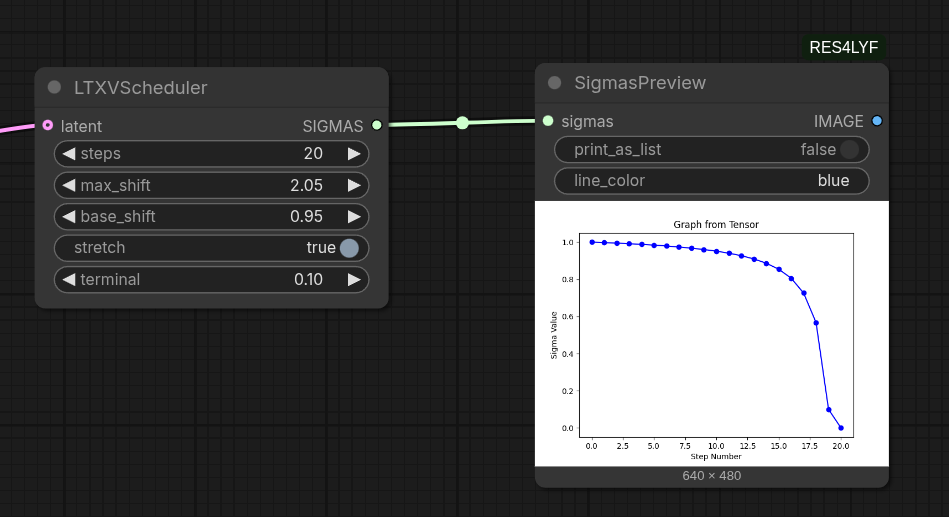
Task: Click the max_shift value 2.05
Action: tap(306, 185)
